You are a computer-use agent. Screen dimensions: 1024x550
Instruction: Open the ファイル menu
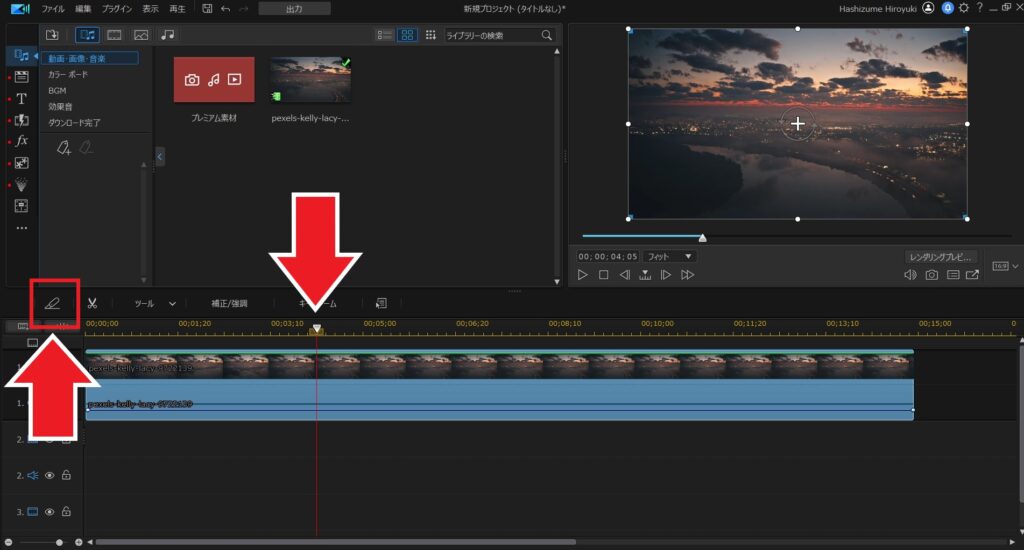53,8
